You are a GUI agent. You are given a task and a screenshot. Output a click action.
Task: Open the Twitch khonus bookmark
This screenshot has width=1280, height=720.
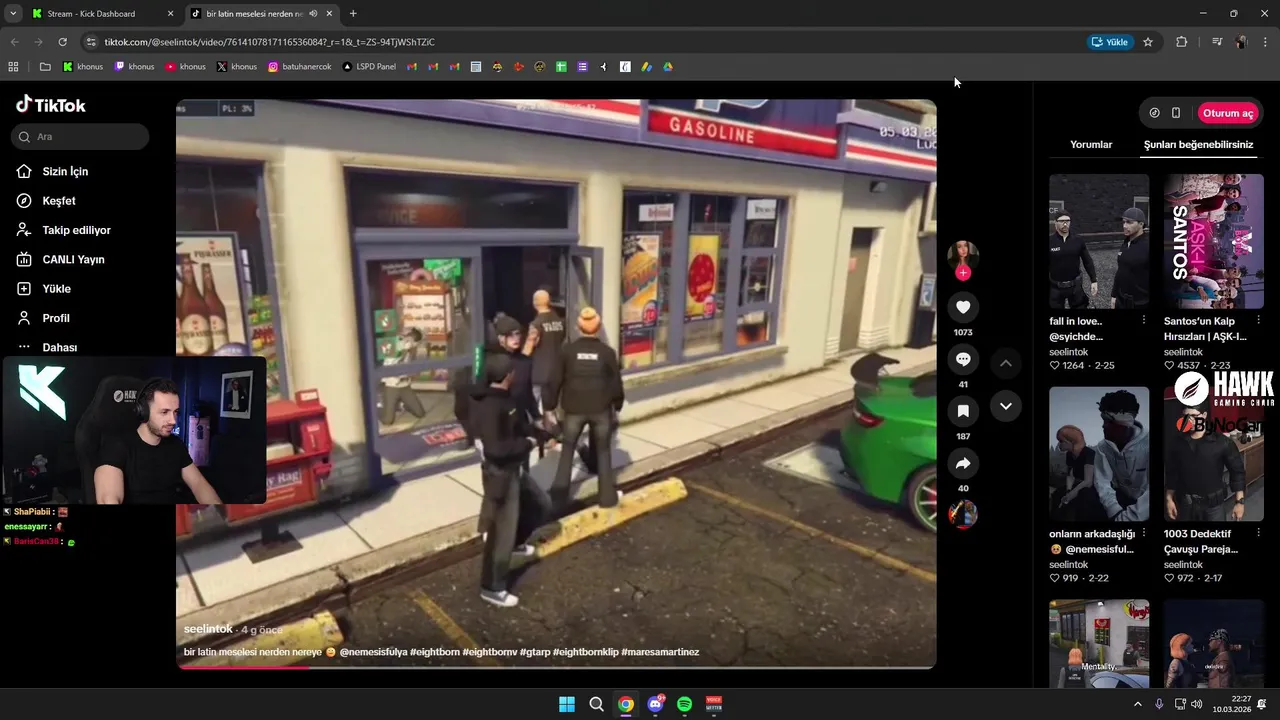click(134, 67)
